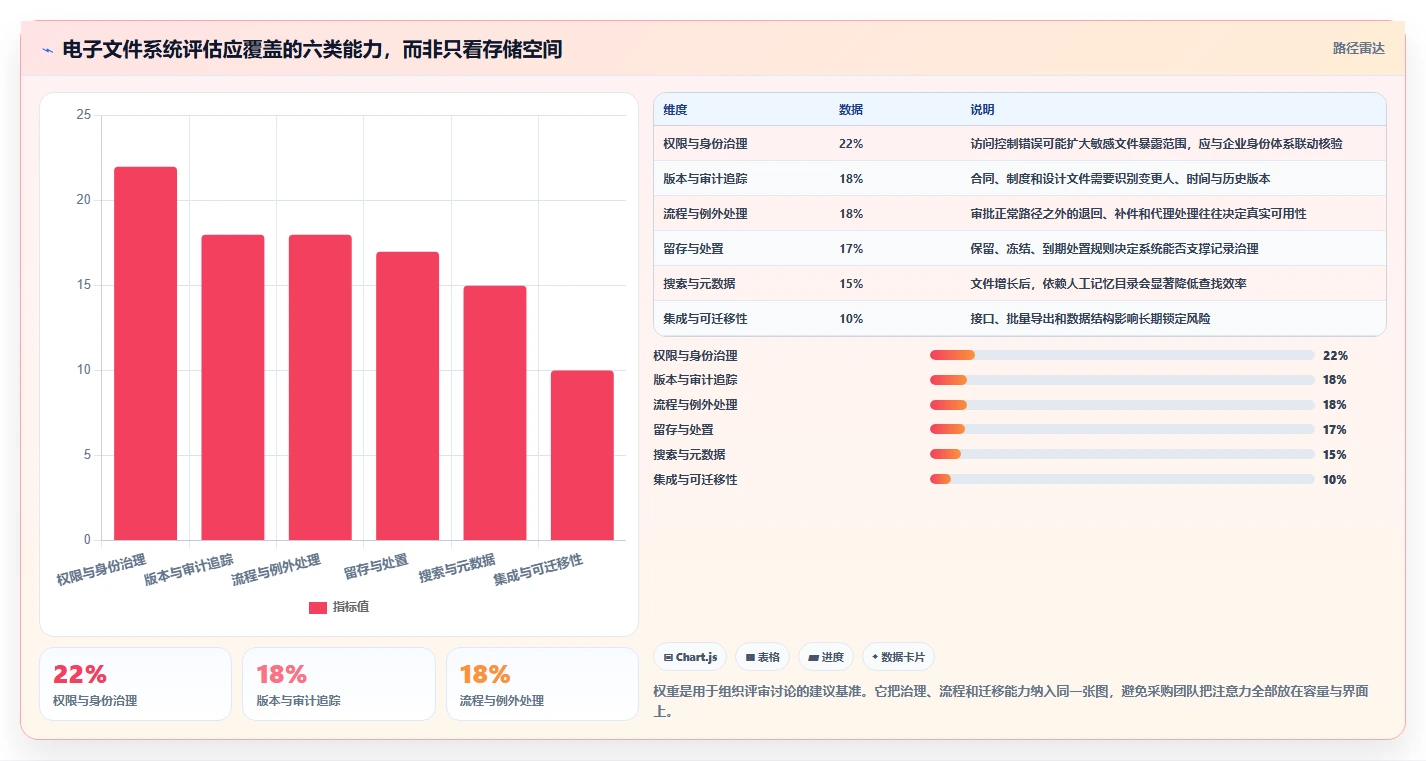
Task: Click the 流程与例外处理 progress bar
Action: (x=1122, y=405)
